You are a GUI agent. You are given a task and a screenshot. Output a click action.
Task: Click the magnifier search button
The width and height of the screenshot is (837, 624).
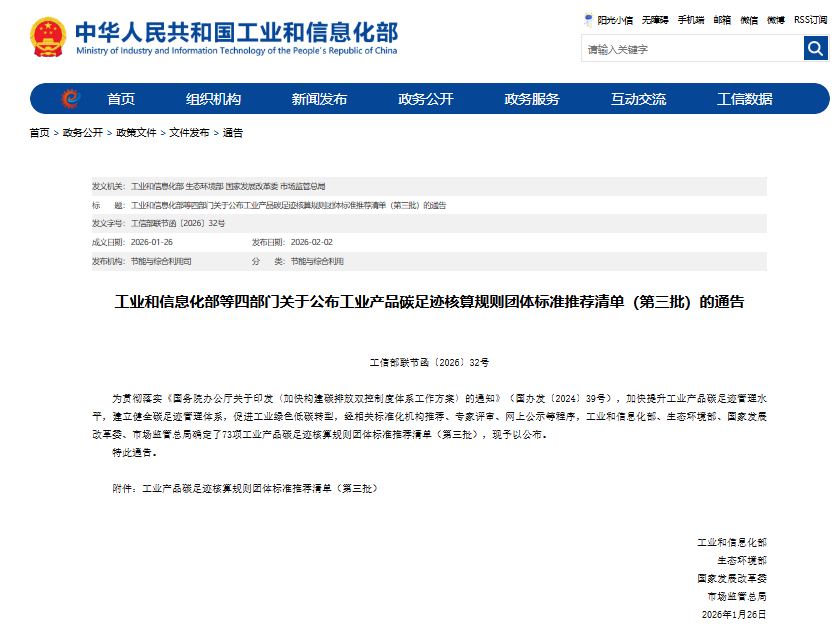(x=815, y=48)
